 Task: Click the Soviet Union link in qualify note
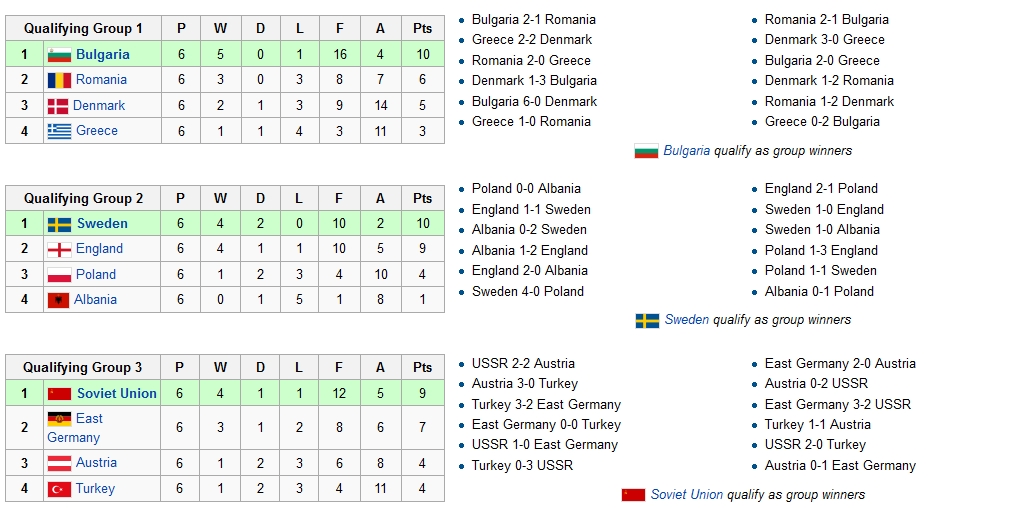(687, 495)
